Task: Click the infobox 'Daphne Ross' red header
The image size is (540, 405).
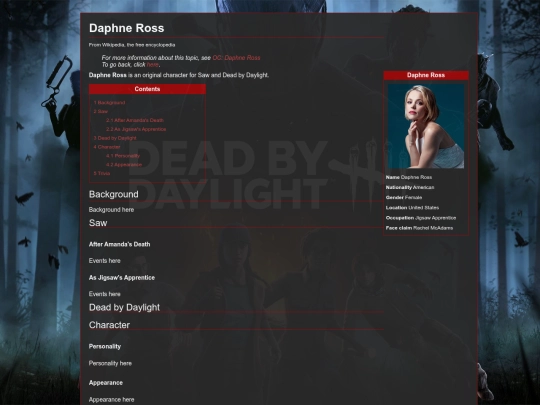Action: click(x=426, y=75)
